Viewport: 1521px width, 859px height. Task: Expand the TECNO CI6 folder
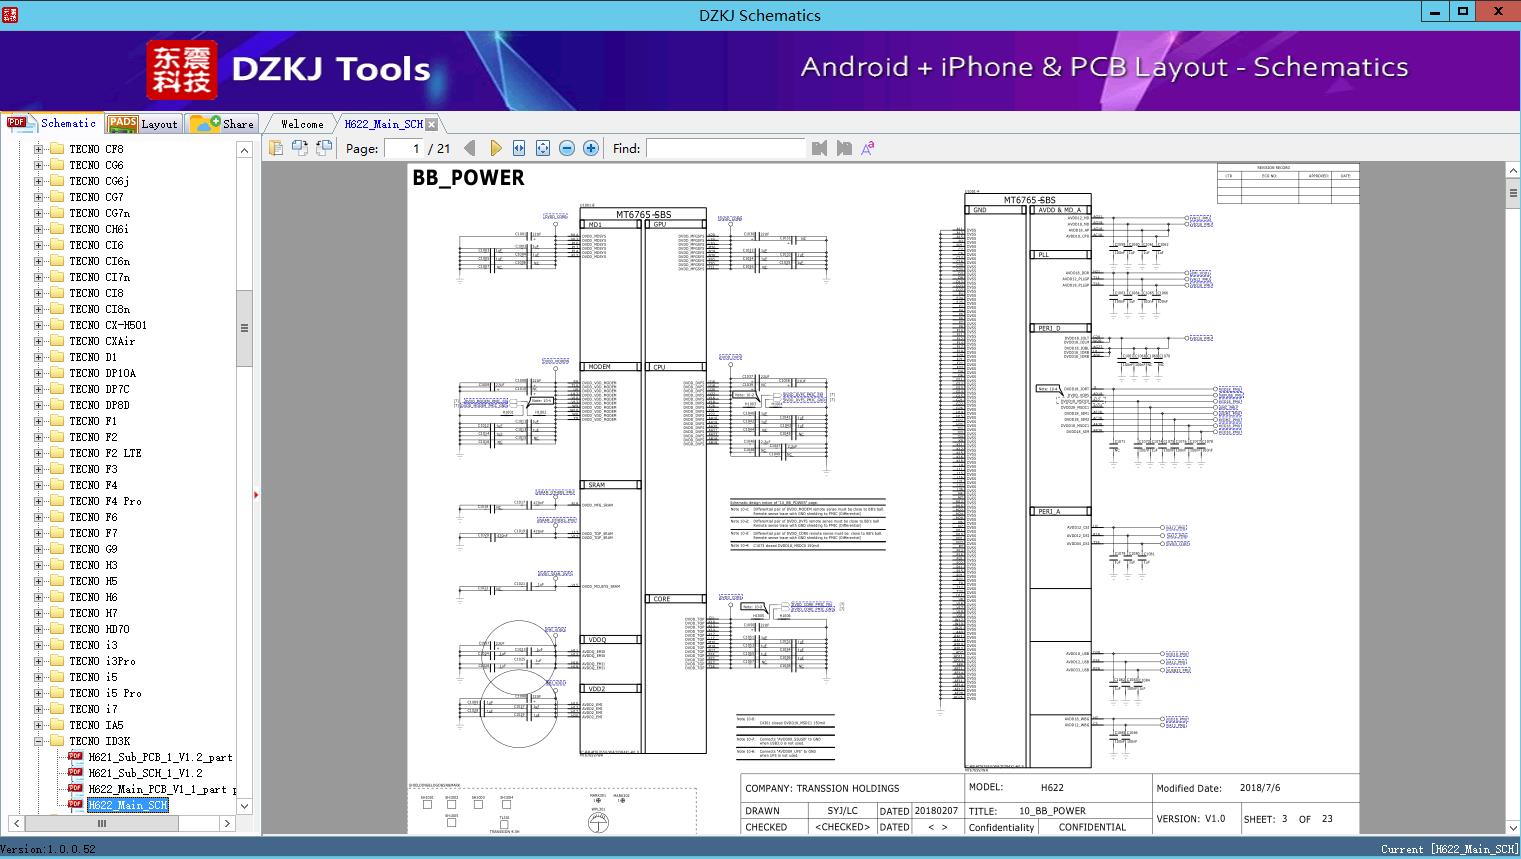pyautogui.click(x=38, y=245)
